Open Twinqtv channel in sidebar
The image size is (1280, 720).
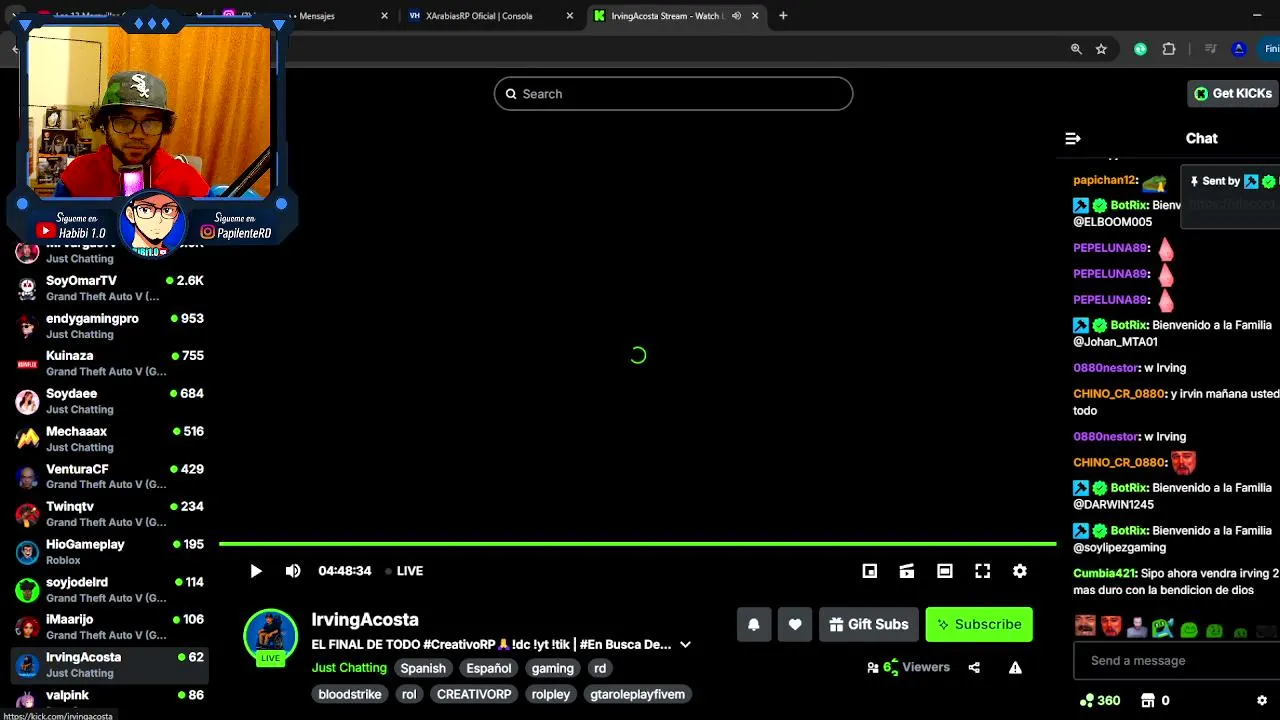[110, 514]
